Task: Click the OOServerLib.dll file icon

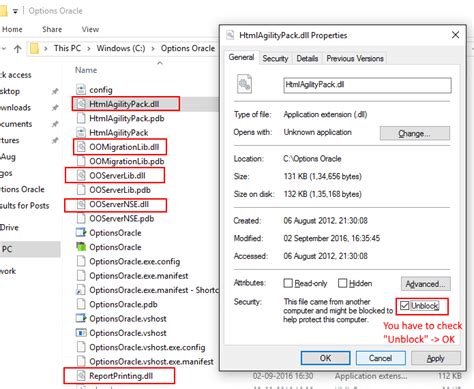Action: (81, 176)
